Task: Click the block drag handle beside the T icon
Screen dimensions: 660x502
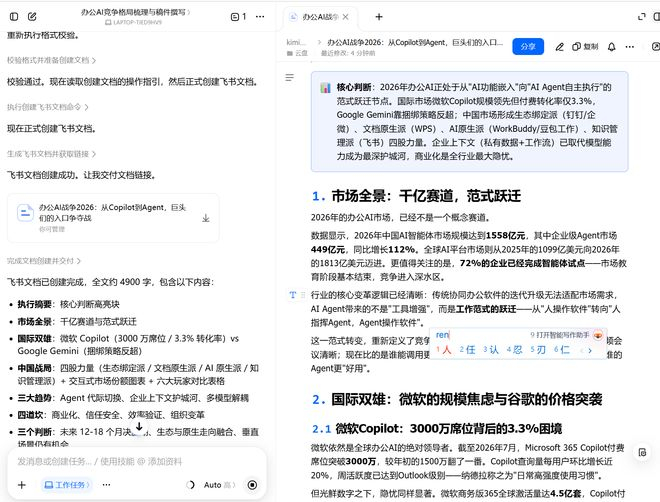Action: (x=303, y=295)
